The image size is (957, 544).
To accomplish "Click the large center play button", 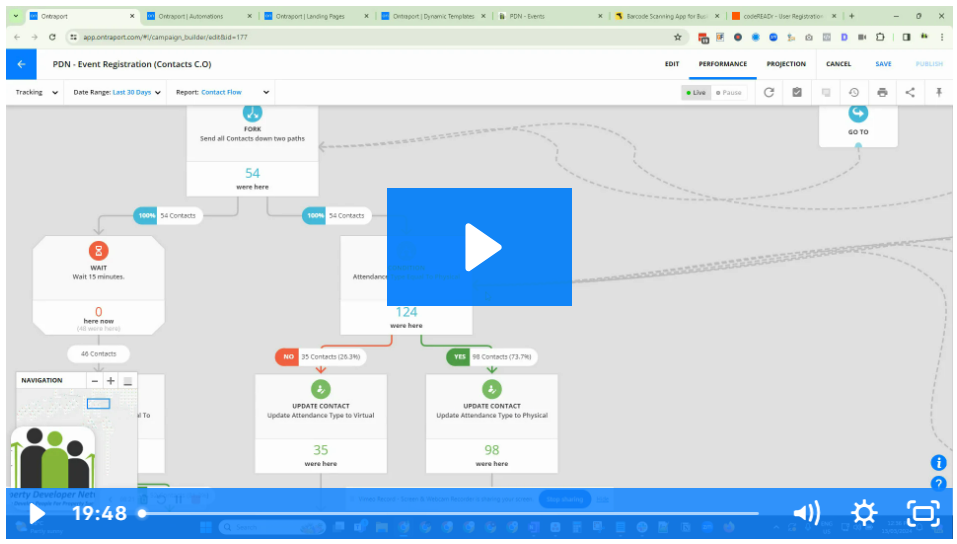I will pyautogui.click(x=479, y=247).
